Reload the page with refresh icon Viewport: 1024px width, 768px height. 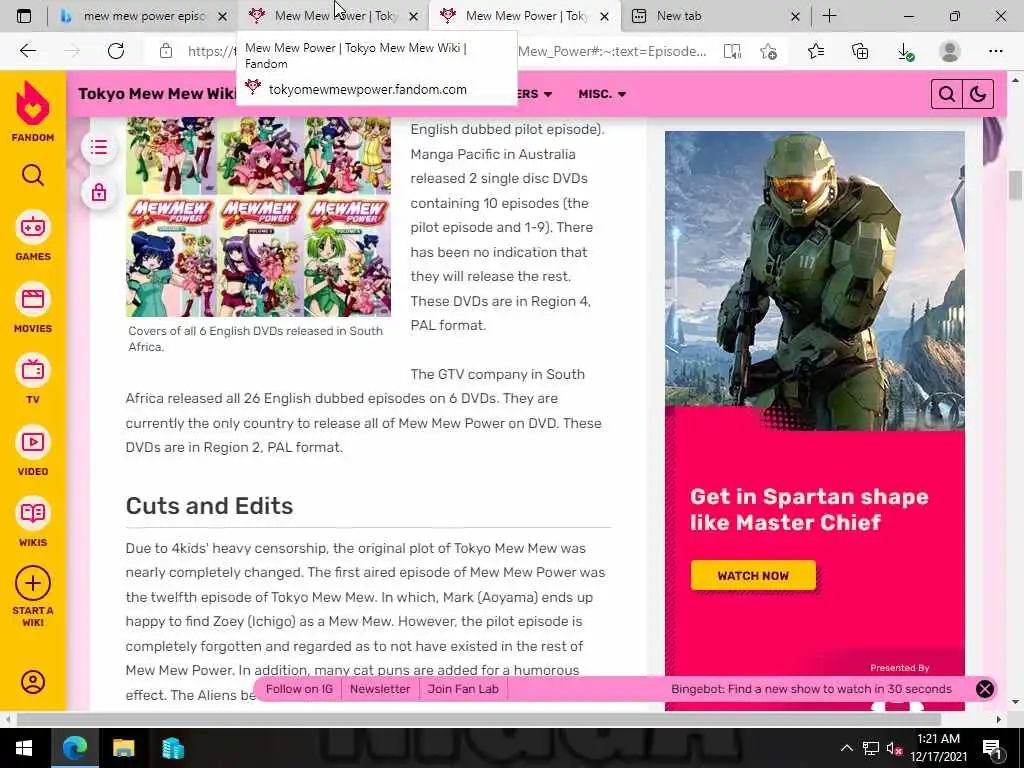pyautogui.click(x=116, y=51)
